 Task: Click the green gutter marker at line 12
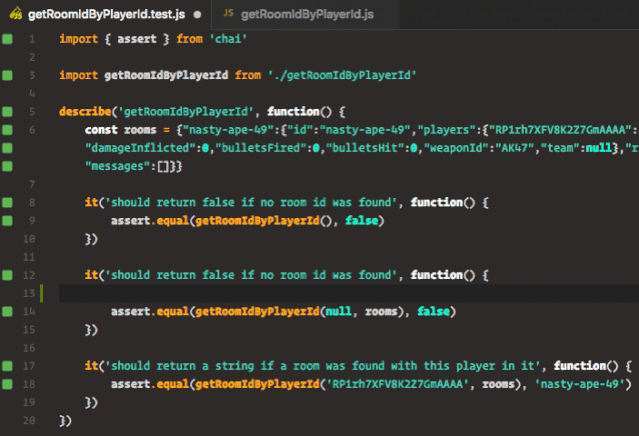[7, 274]
